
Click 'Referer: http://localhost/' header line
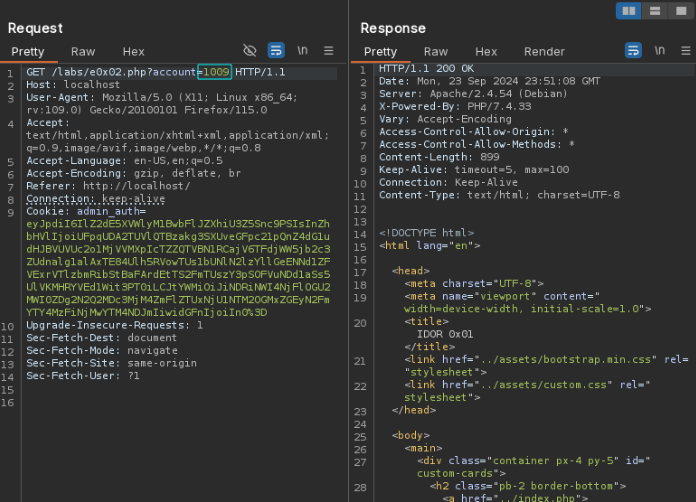(108, 186)
